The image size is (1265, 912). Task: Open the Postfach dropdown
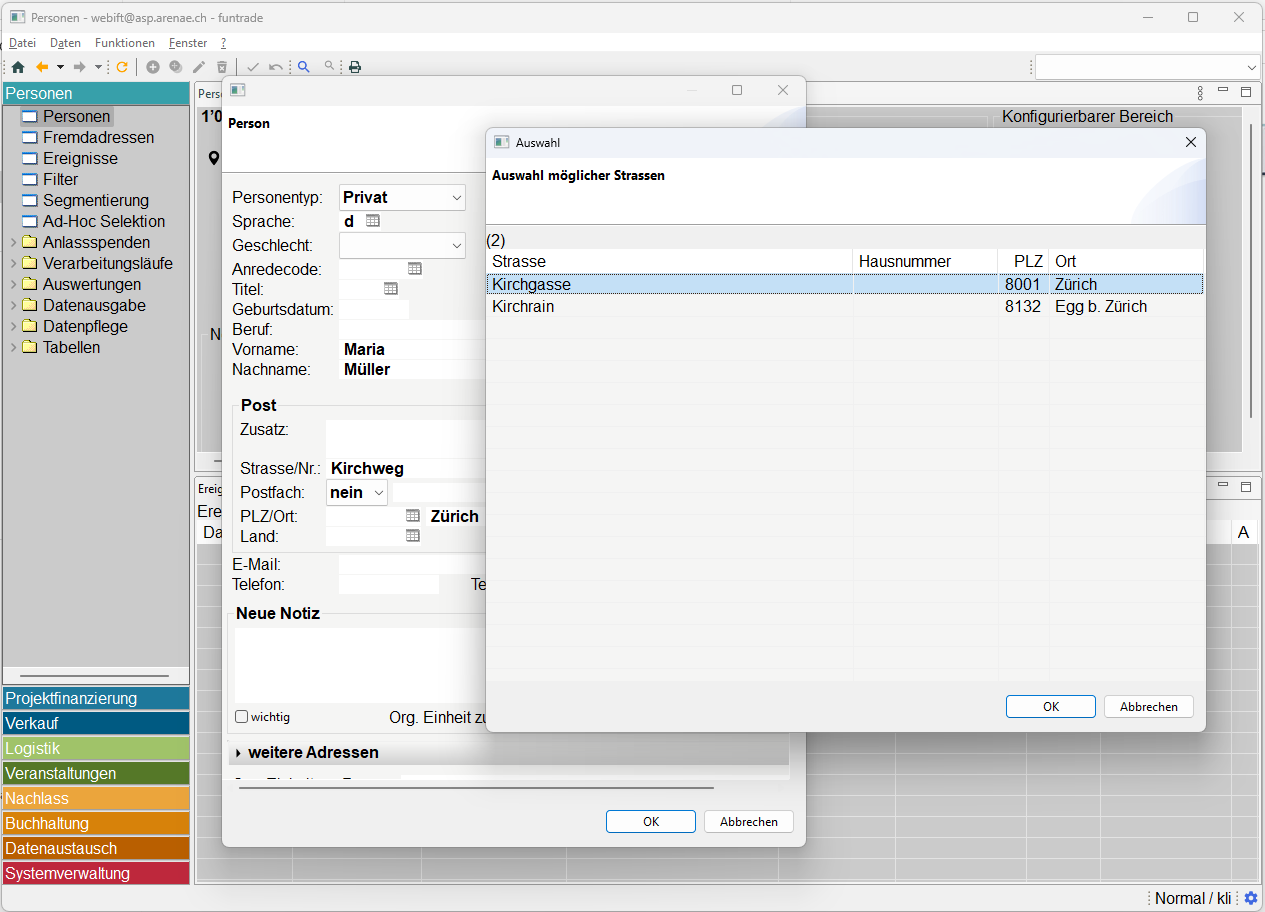(x=357, y=493)
